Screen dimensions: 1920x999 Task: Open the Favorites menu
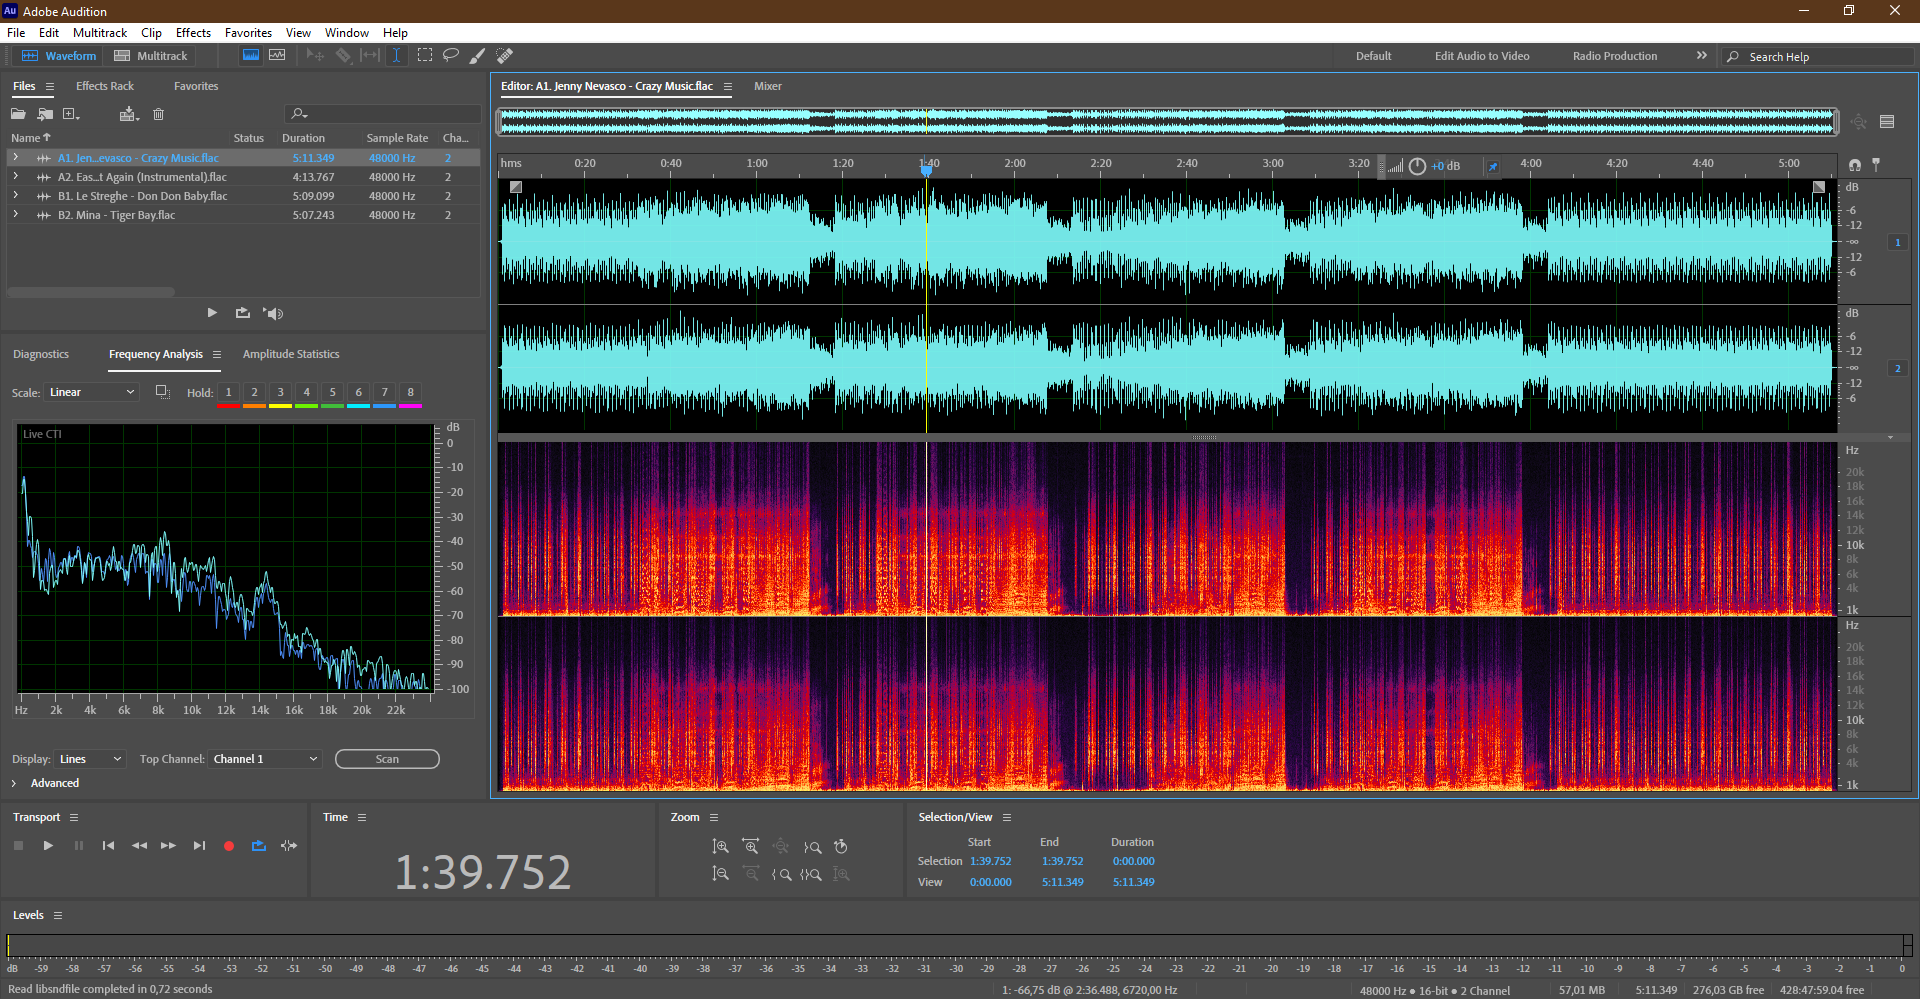tap(248, 33)
